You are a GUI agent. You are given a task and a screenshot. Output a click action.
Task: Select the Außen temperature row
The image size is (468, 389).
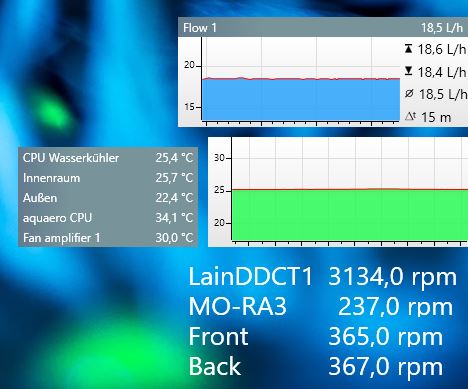[108, 198]
